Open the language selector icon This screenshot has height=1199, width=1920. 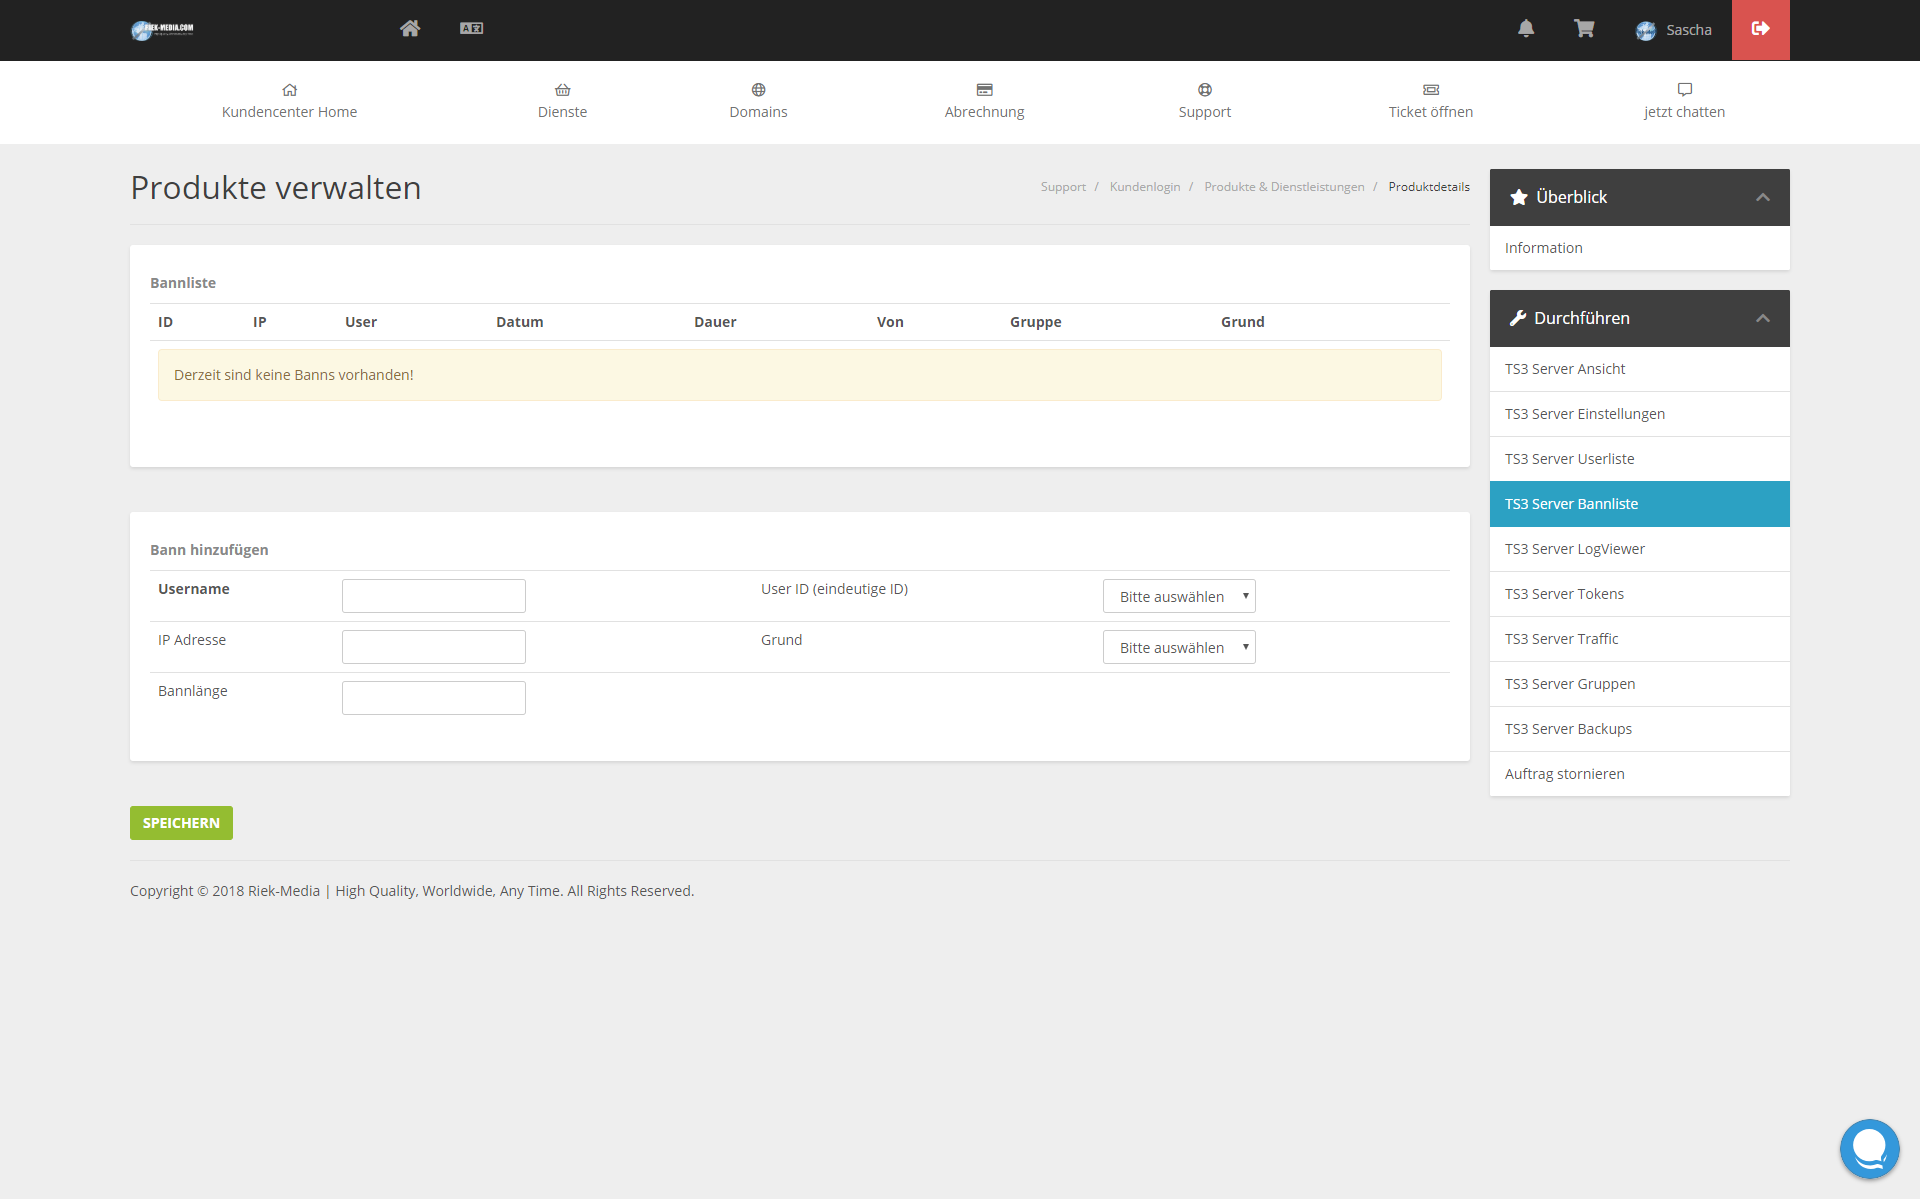[471, 28]
